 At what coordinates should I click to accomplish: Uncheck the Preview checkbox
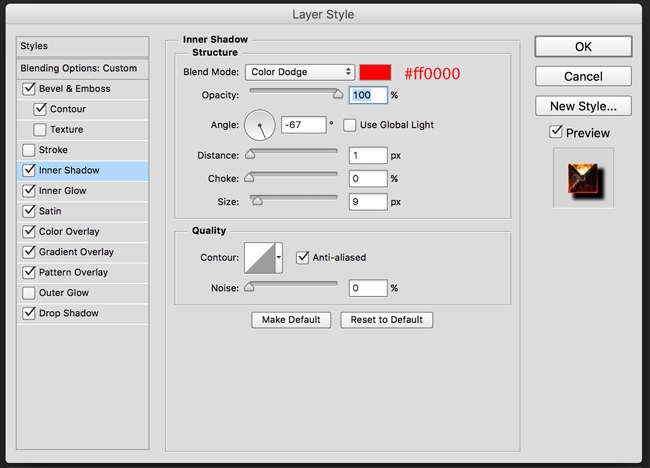point(555,132)
